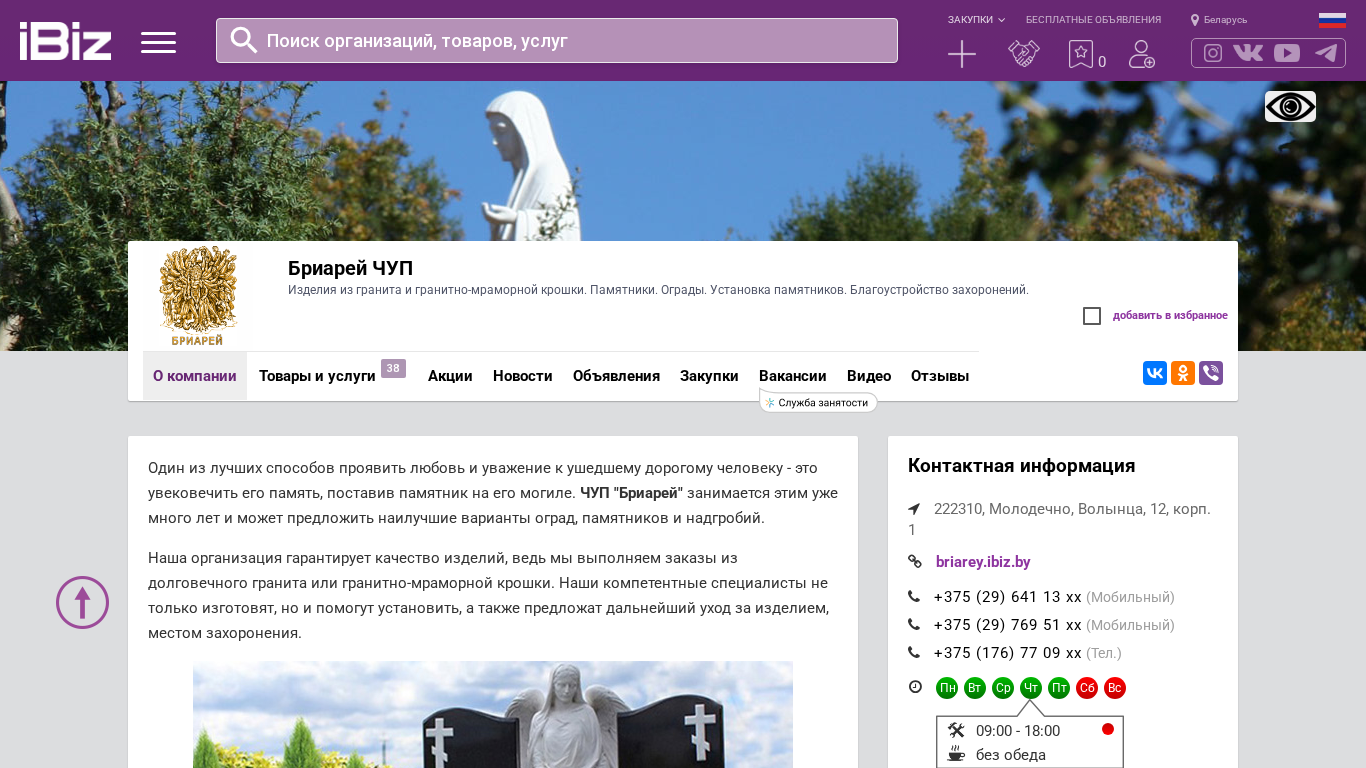The width and height of the screenshot is (1366, 768).
Task: Share company page on VK
Action: (1155, 373)
